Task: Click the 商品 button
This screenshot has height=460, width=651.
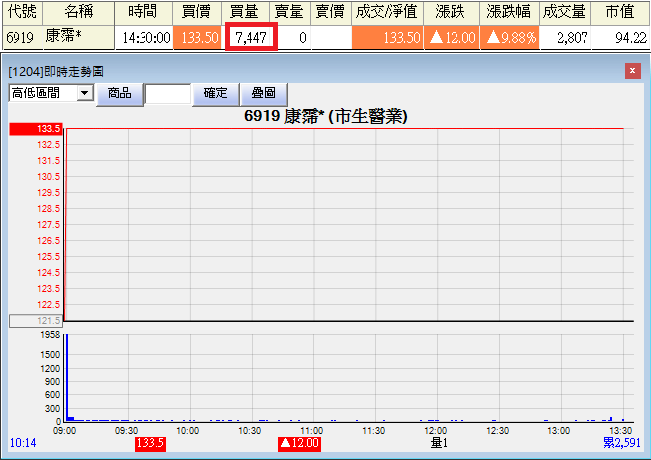Action: (119, 93)
